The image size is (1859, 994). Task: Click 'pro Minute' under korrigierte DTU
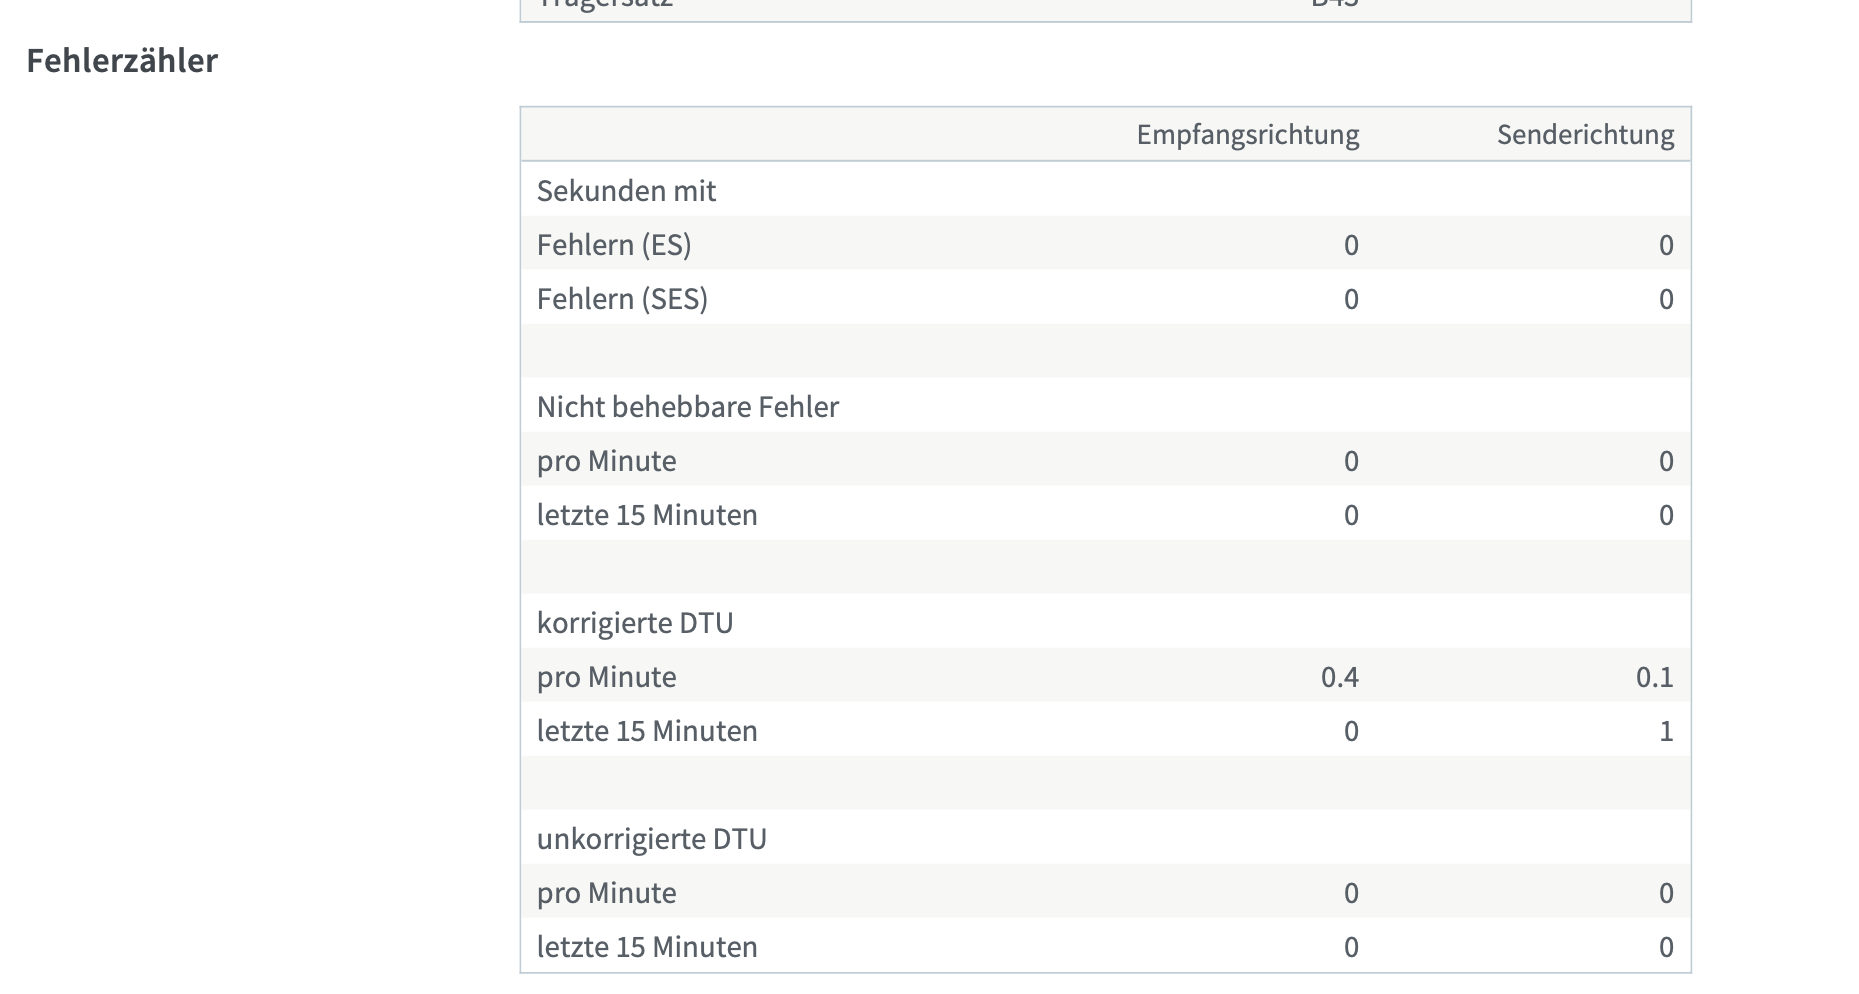tap(606, 677)
